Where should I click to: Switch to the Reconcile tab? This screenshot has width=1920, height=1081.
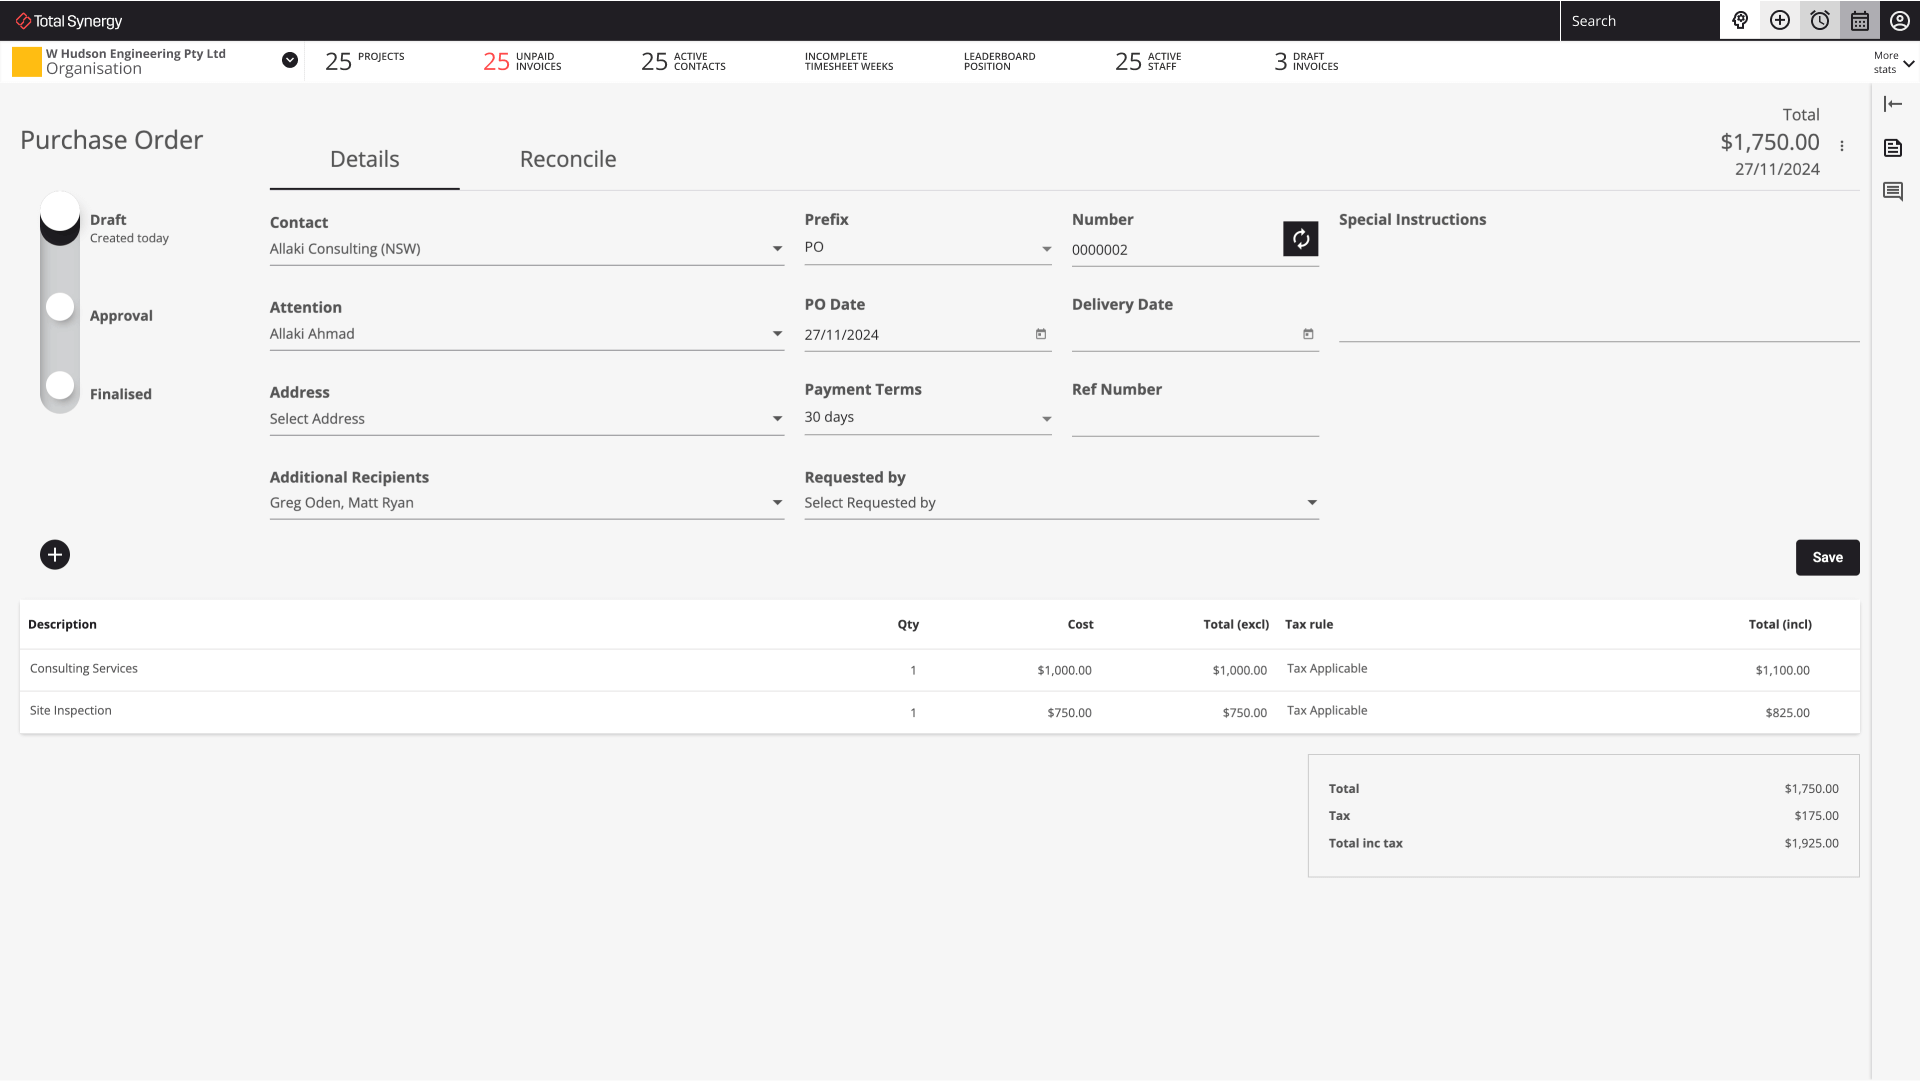click(567, 159)
